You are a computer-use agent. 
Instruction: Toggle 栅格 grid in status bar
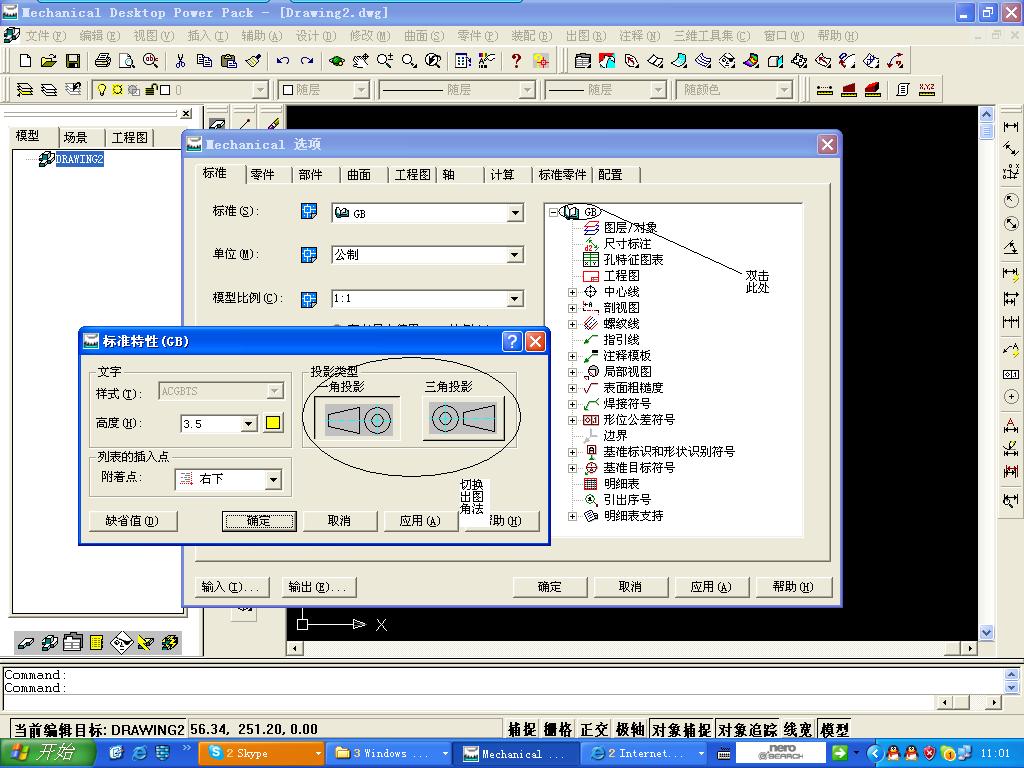[558, 729]
